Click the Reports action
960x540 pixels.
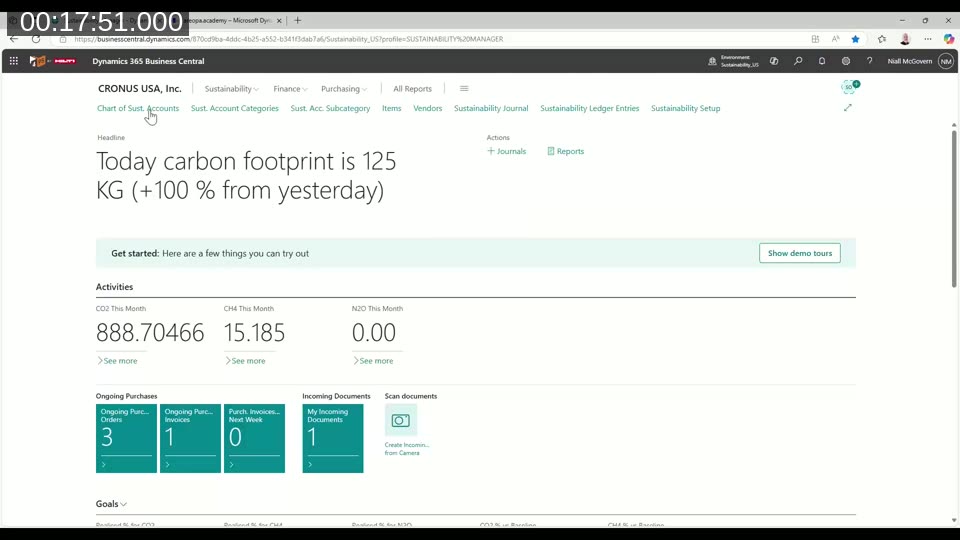click(x=566, y=151)
